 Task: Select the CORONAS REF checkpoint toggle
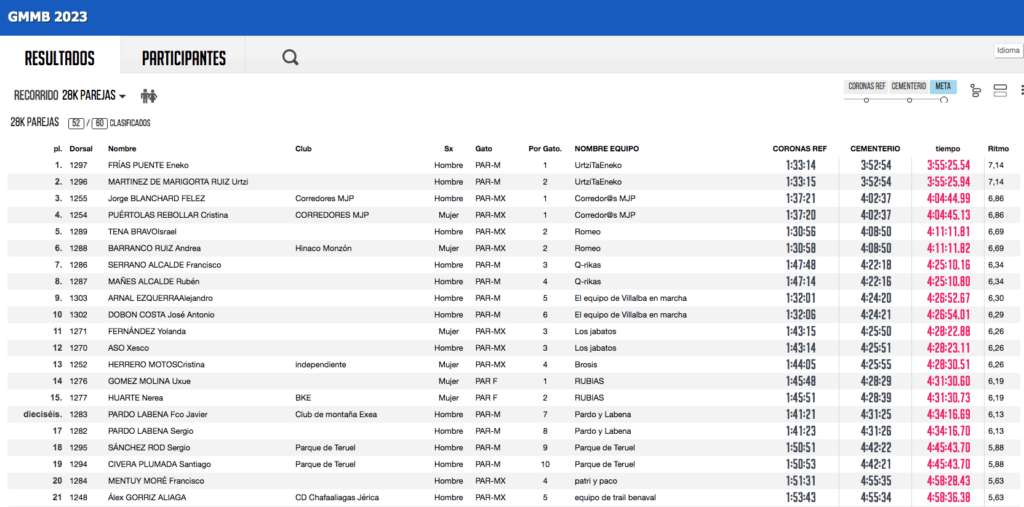pos(866,86)
